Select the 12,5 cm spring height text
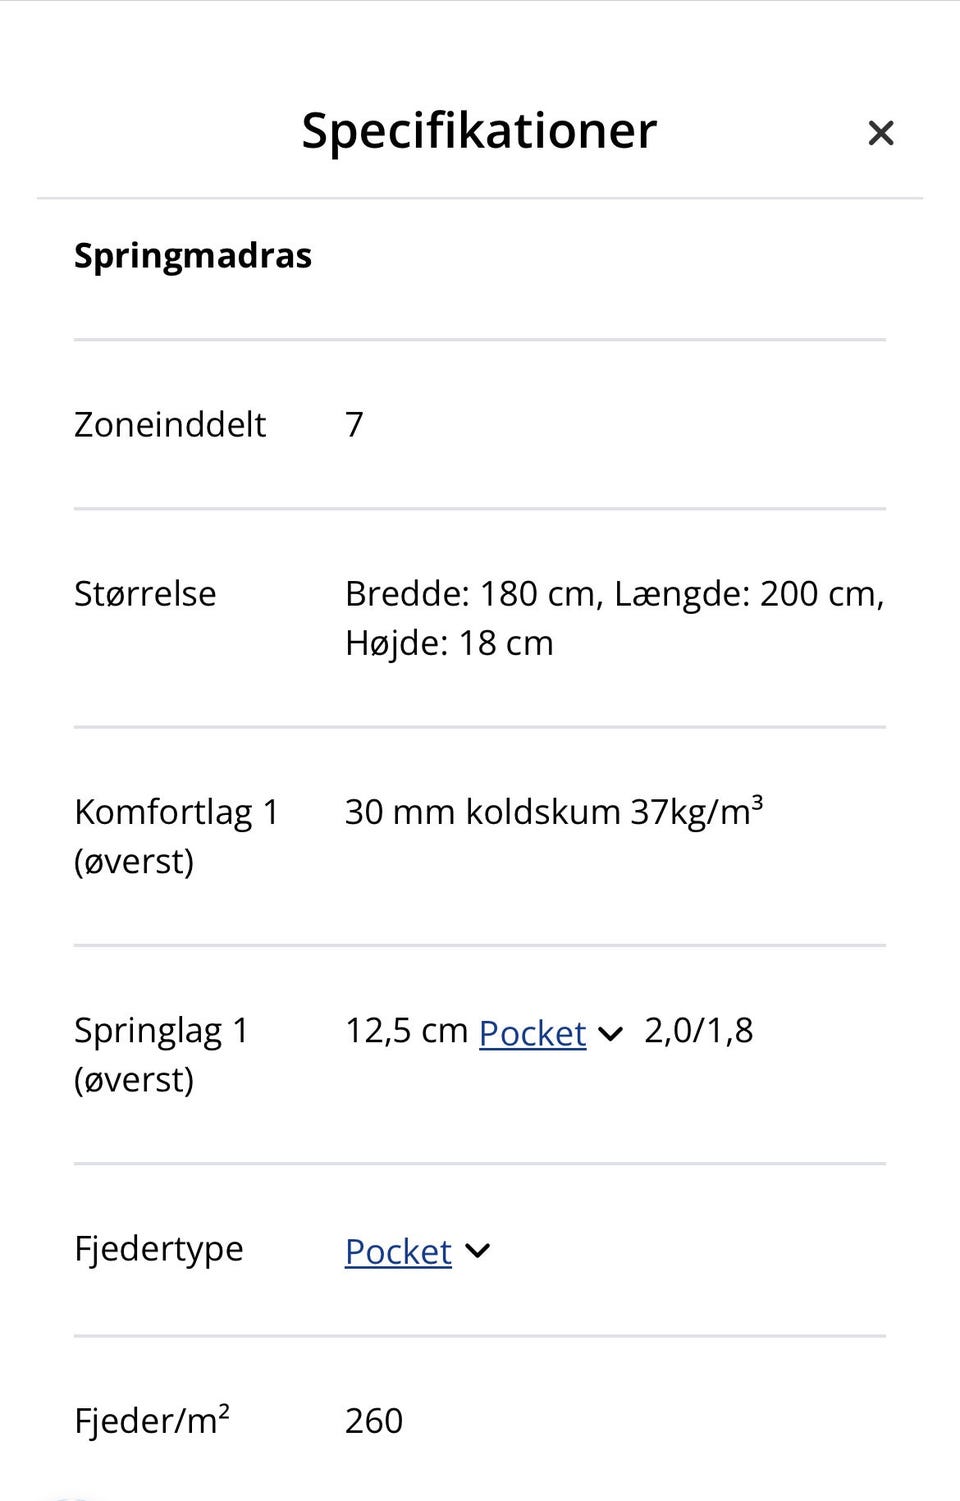Viewport: 960px width, 1501px height. pos(406,1031)
